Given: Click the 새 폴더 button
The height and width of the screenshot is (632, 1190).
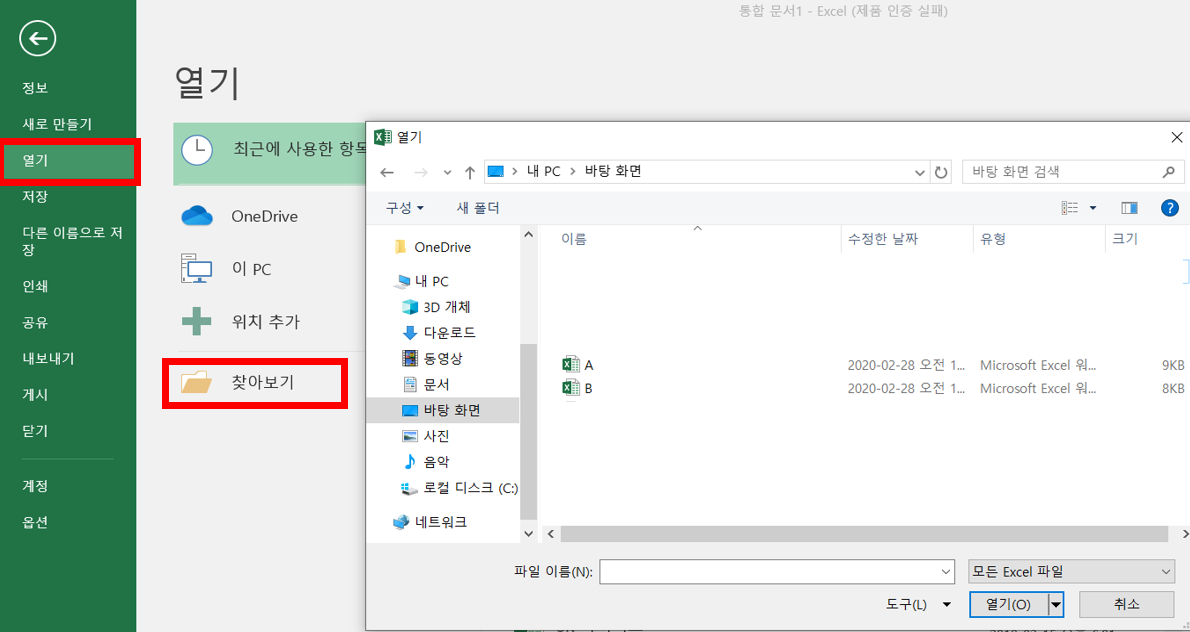Looking at the screenshot, I should 477,207.
